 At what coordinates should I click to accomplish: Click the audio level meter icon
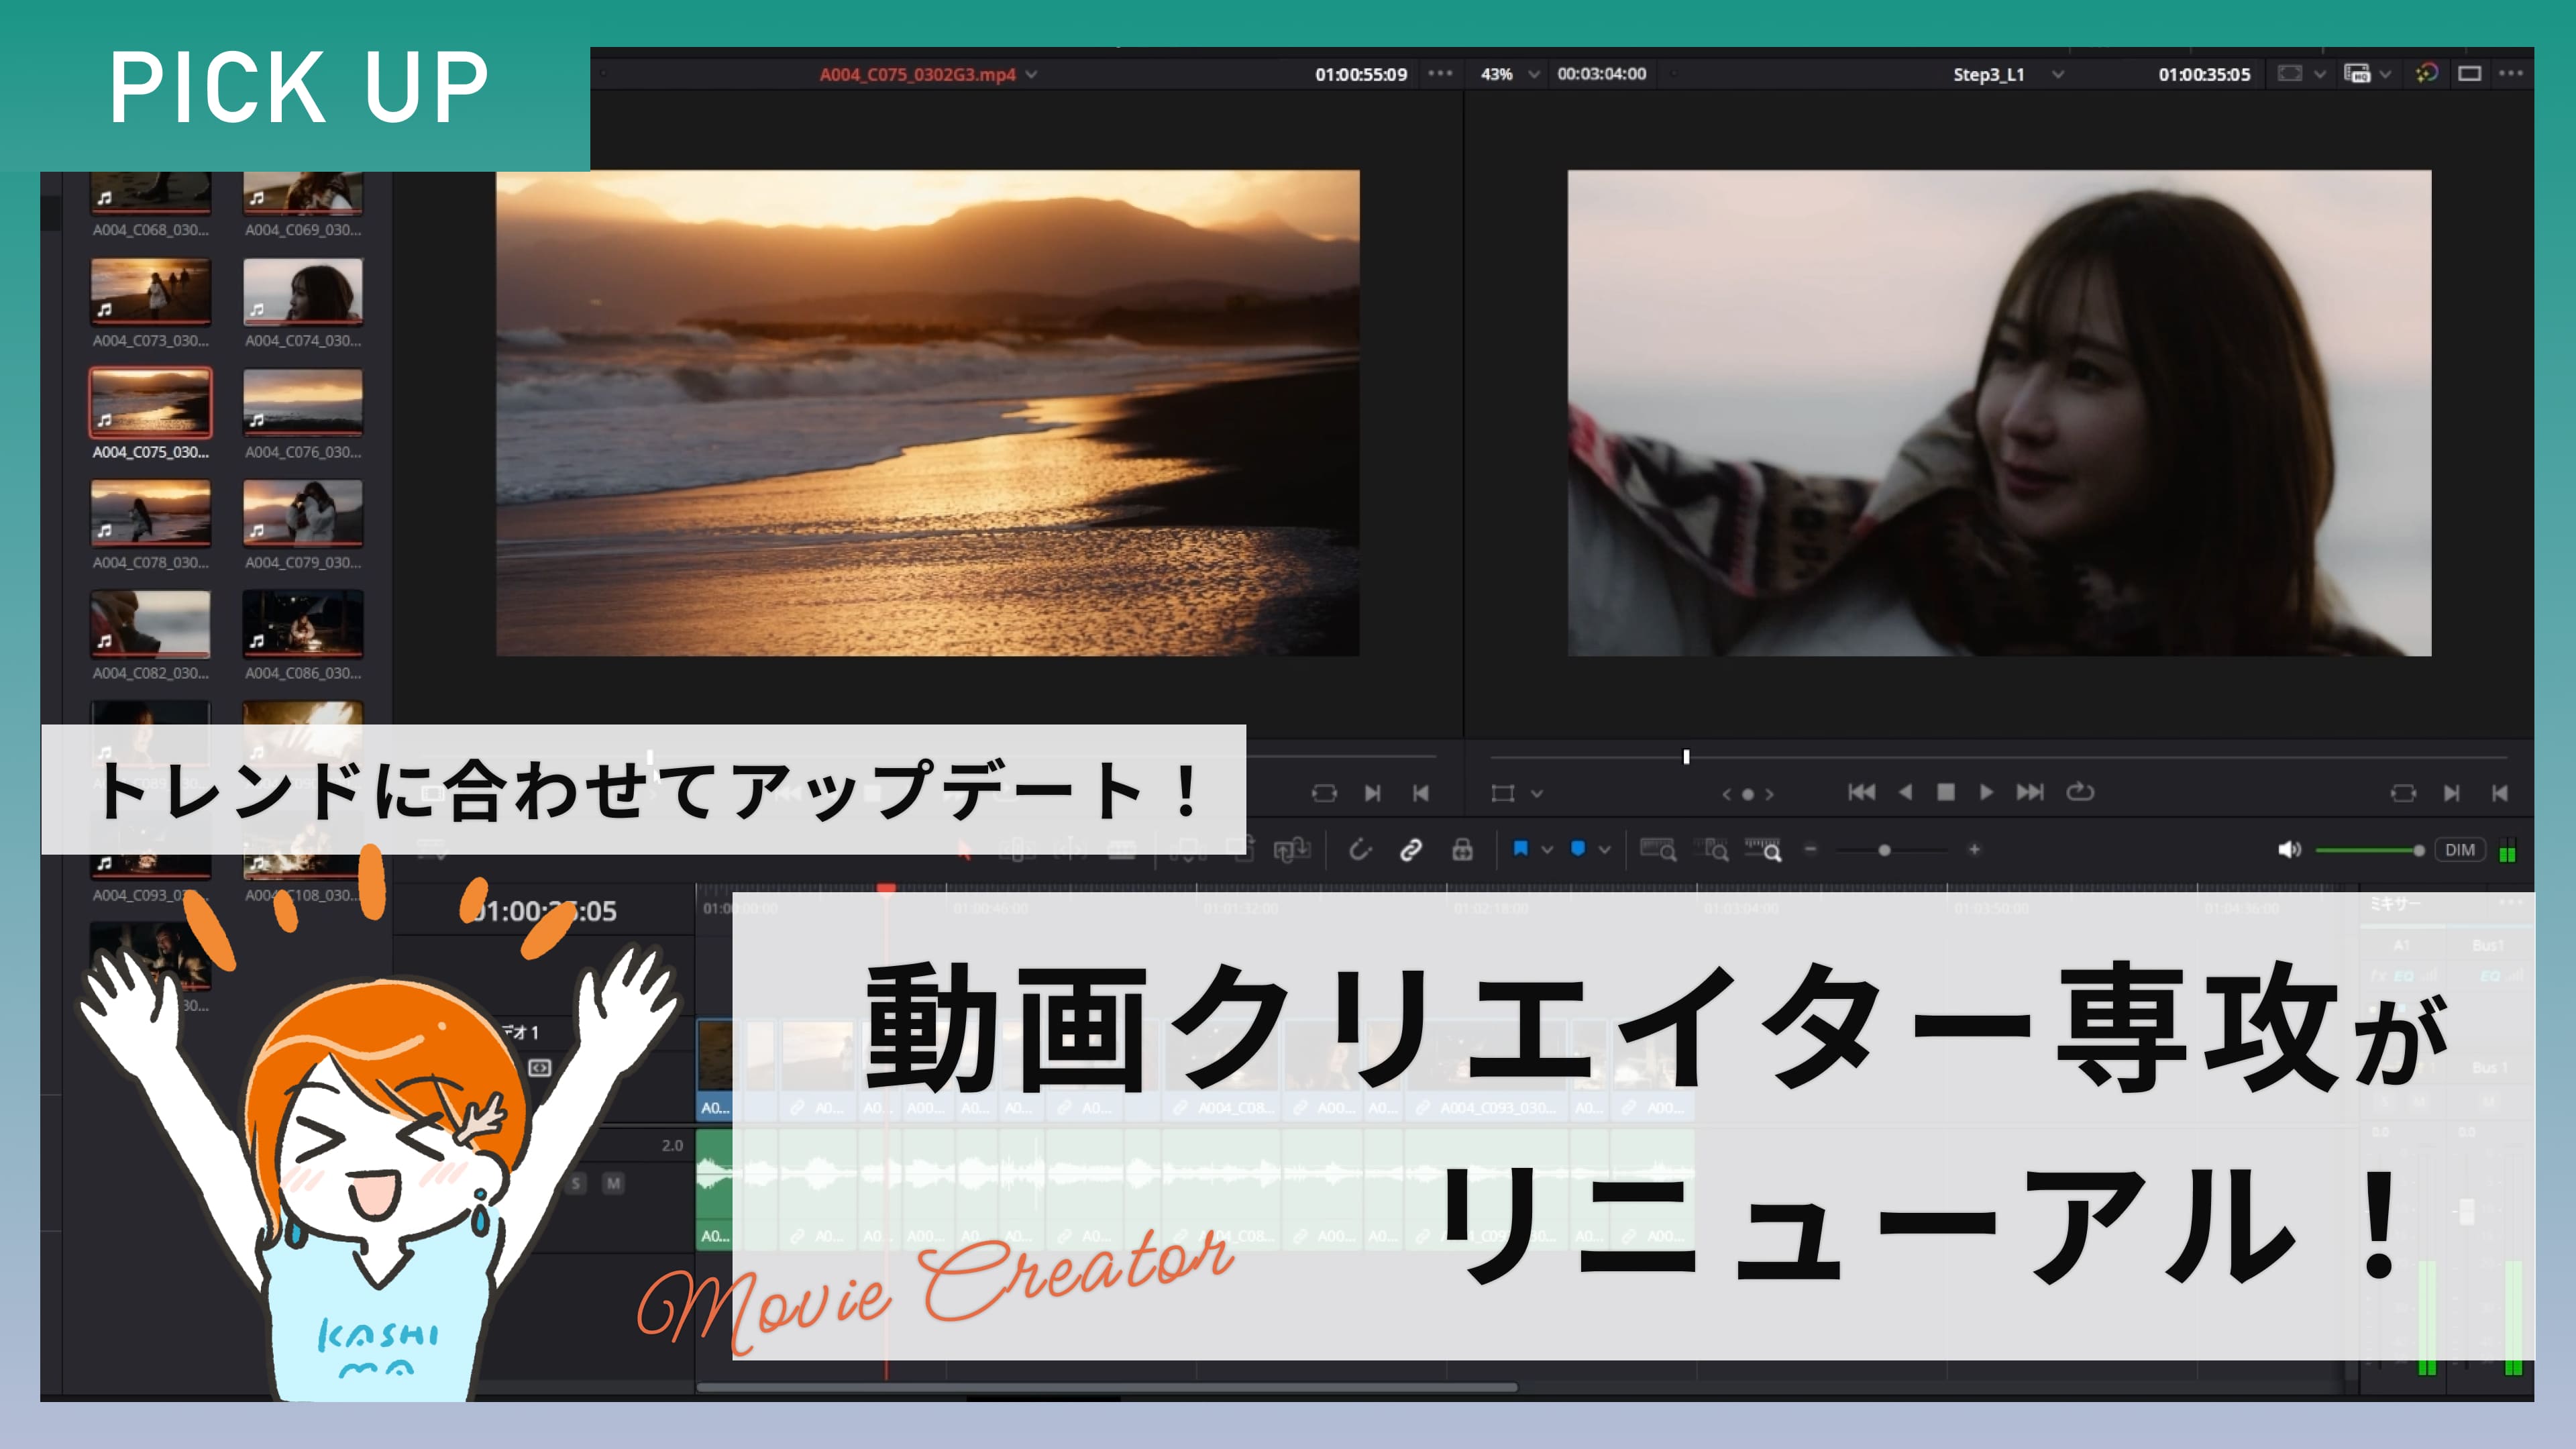[2508, 851]
